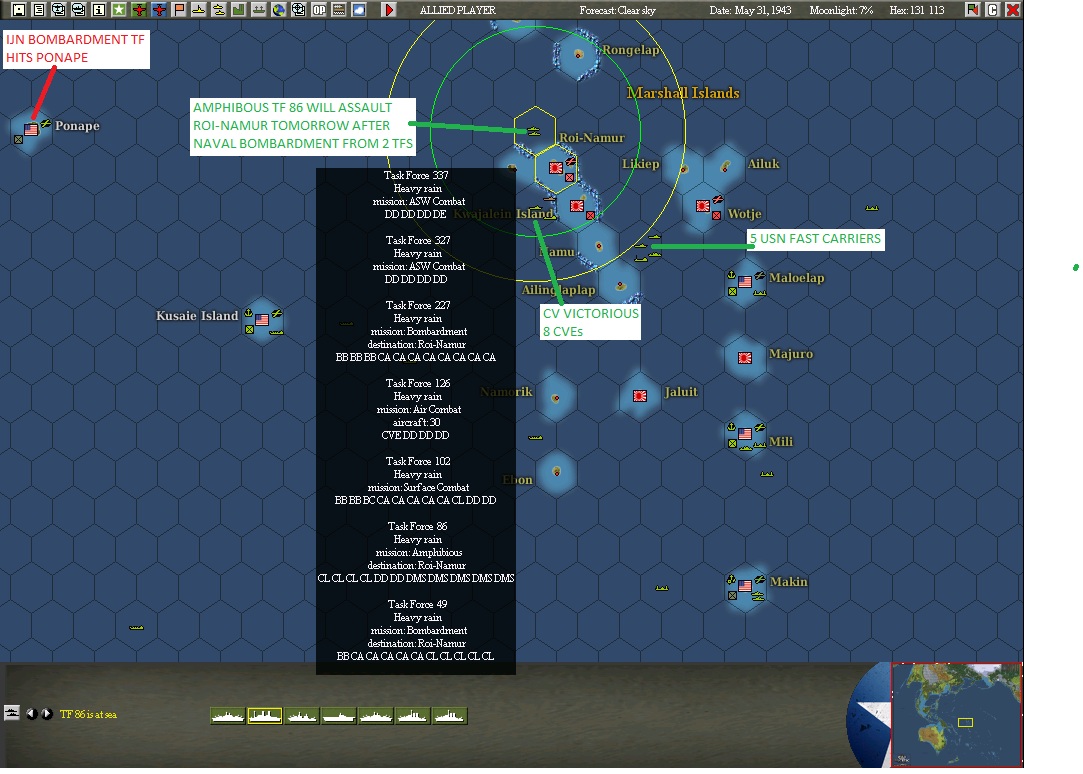The width and height of the screenshot is (1083, 774).
Task: Select the task force marker east of Wotje
Action: tap(872, 207)
